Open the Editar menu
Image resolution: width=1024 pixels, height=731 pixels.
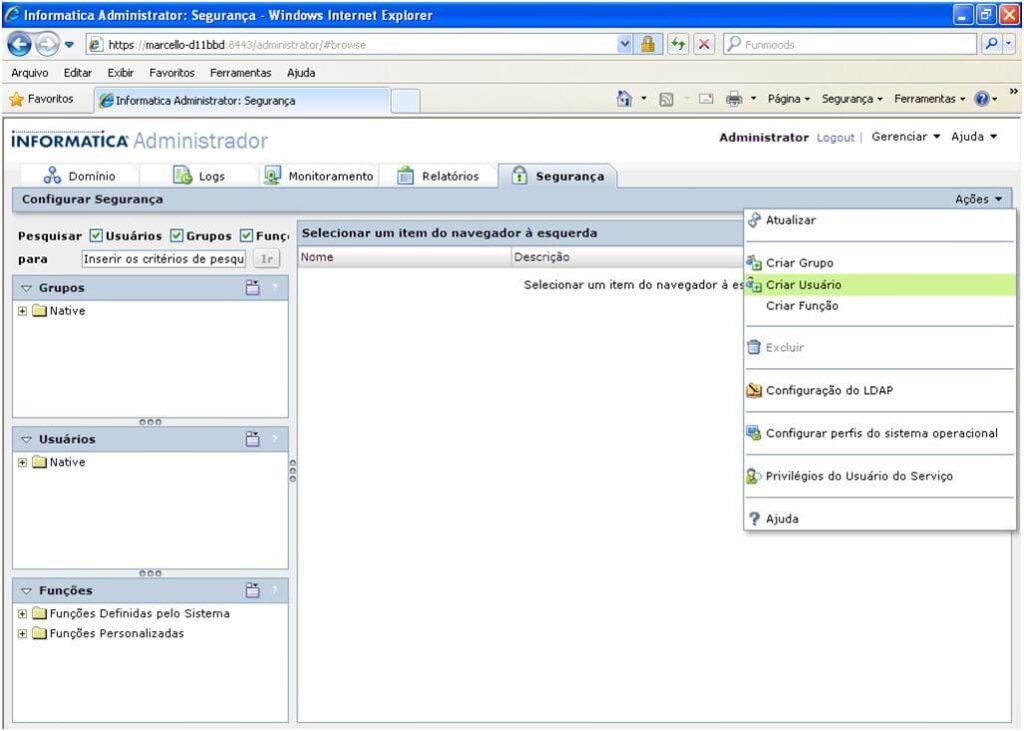pos(78,73)
